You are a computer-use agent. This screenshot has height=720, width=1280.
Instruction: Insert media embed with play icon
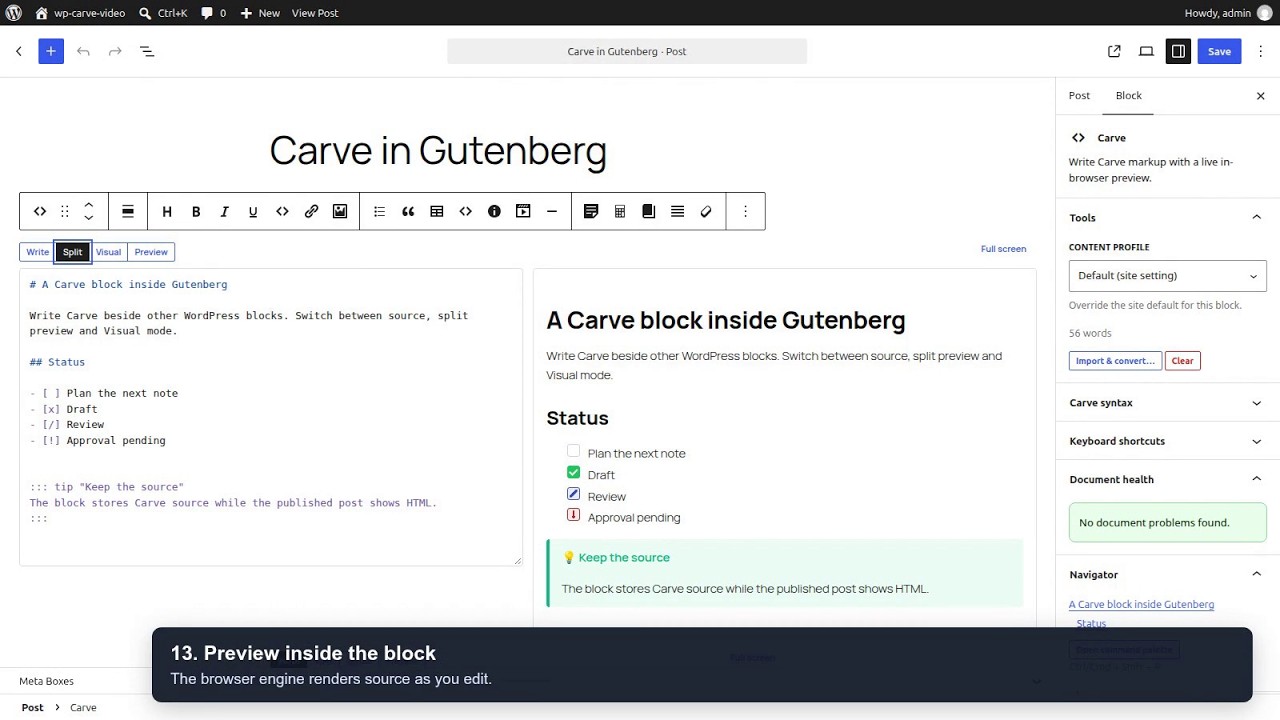pos(523,211)
